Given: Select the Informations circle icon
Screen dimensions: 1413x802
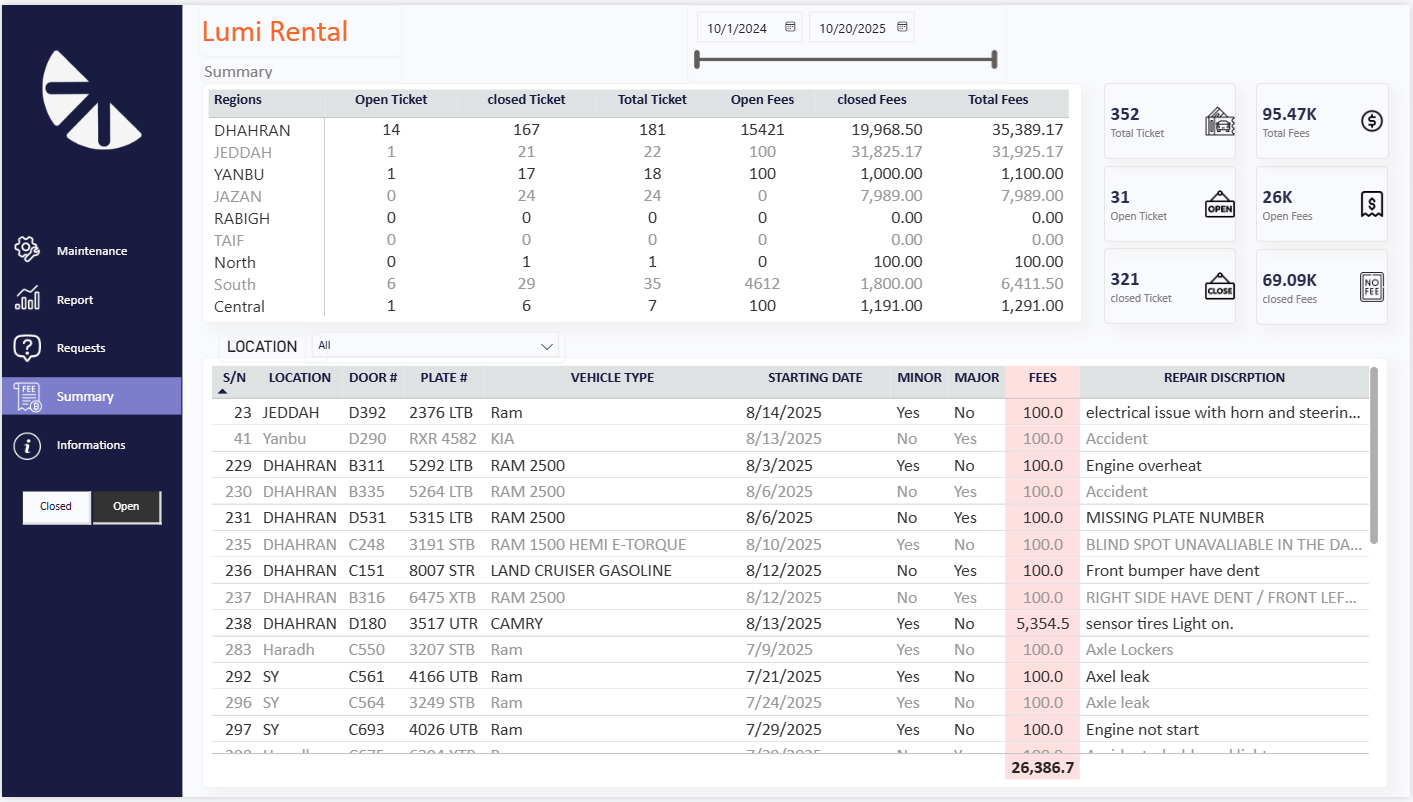Looking at the screenshot, I should (27, 446).
